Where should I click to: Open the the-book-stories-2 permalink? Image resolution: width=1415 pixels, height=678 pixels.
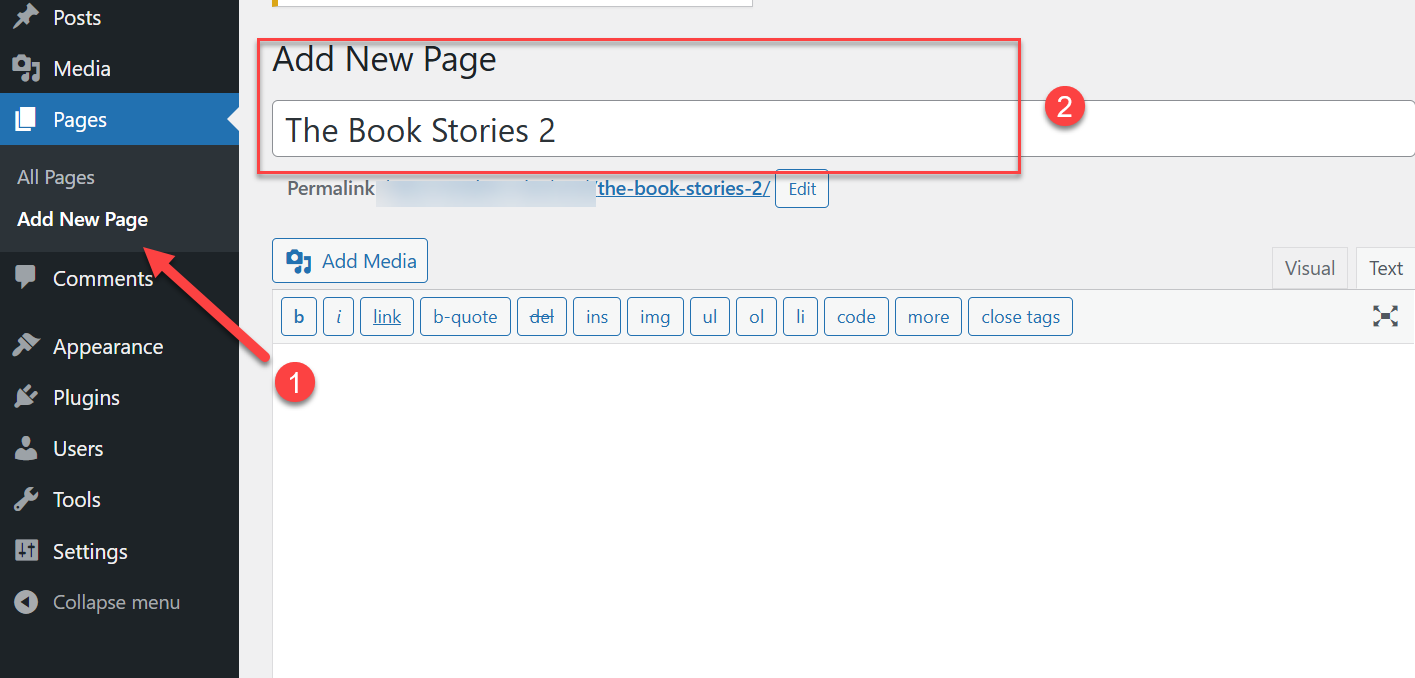(x=683, y=188)
